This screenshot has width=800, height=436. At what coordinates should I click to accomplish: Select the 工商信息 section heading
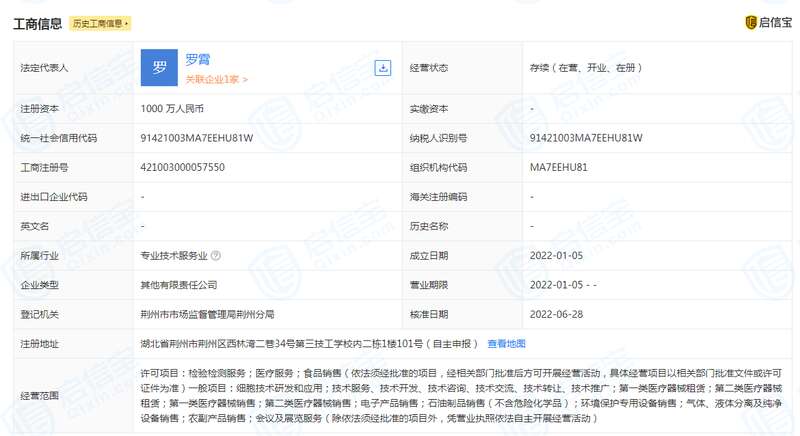(39, 22)
